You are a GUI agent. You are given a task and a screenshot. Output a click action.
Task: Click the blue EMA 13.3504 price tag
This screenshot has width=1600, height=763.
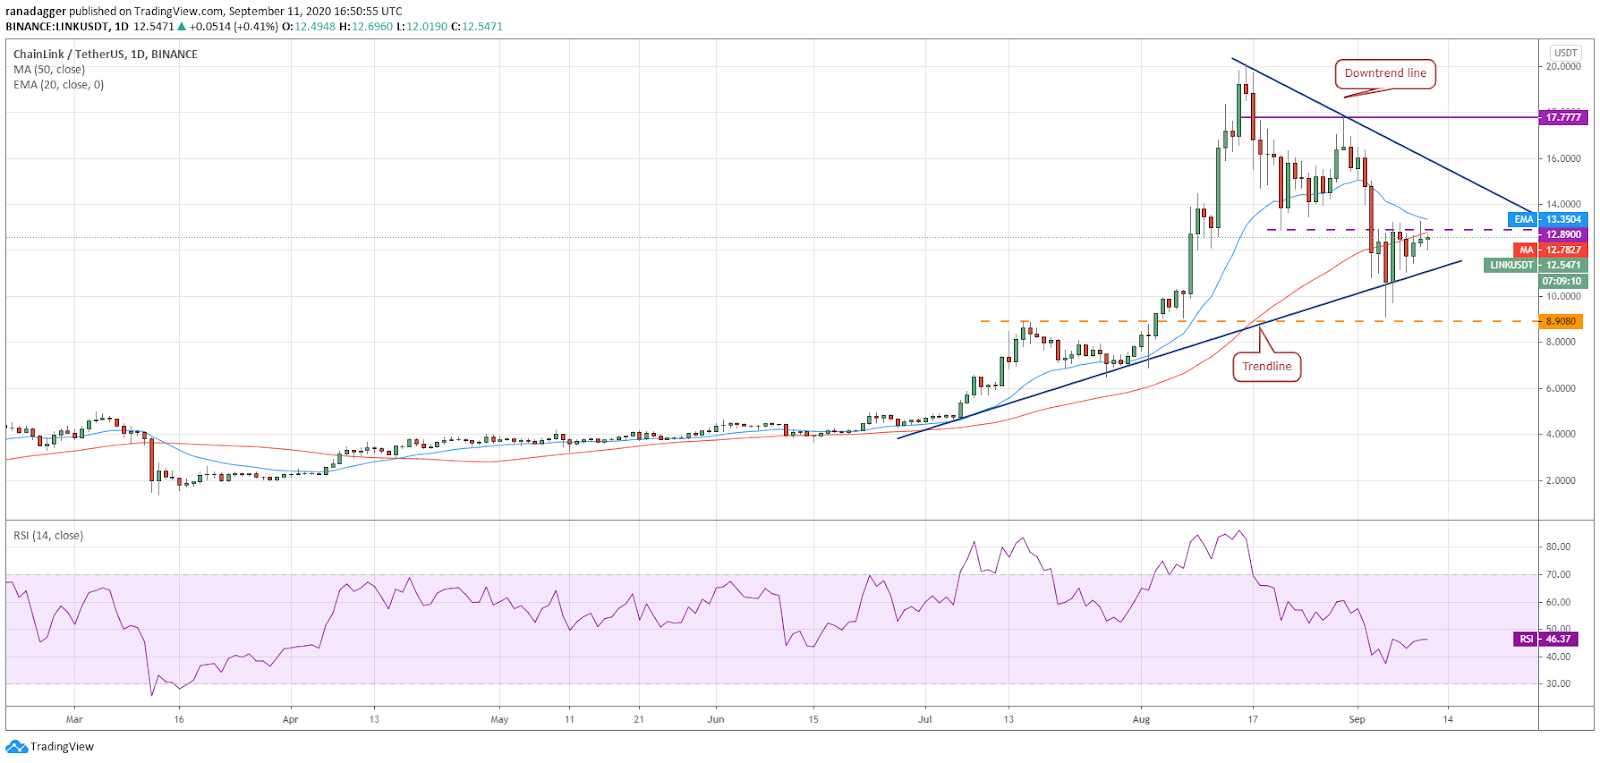click(x=1549, y=219)
